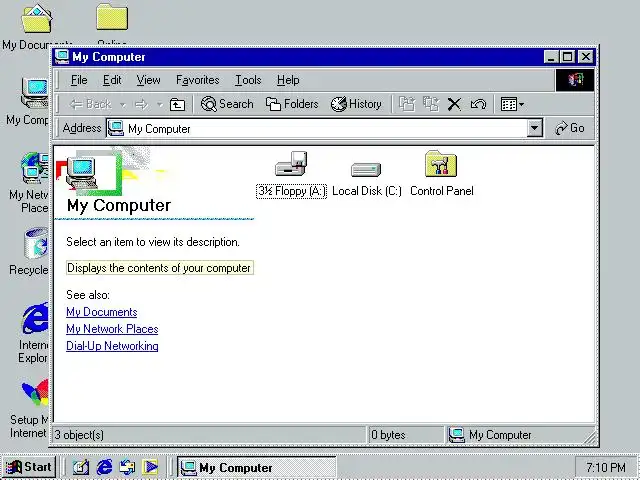Open the History pane
Screen dimensions: 640x480
point(356,104)
